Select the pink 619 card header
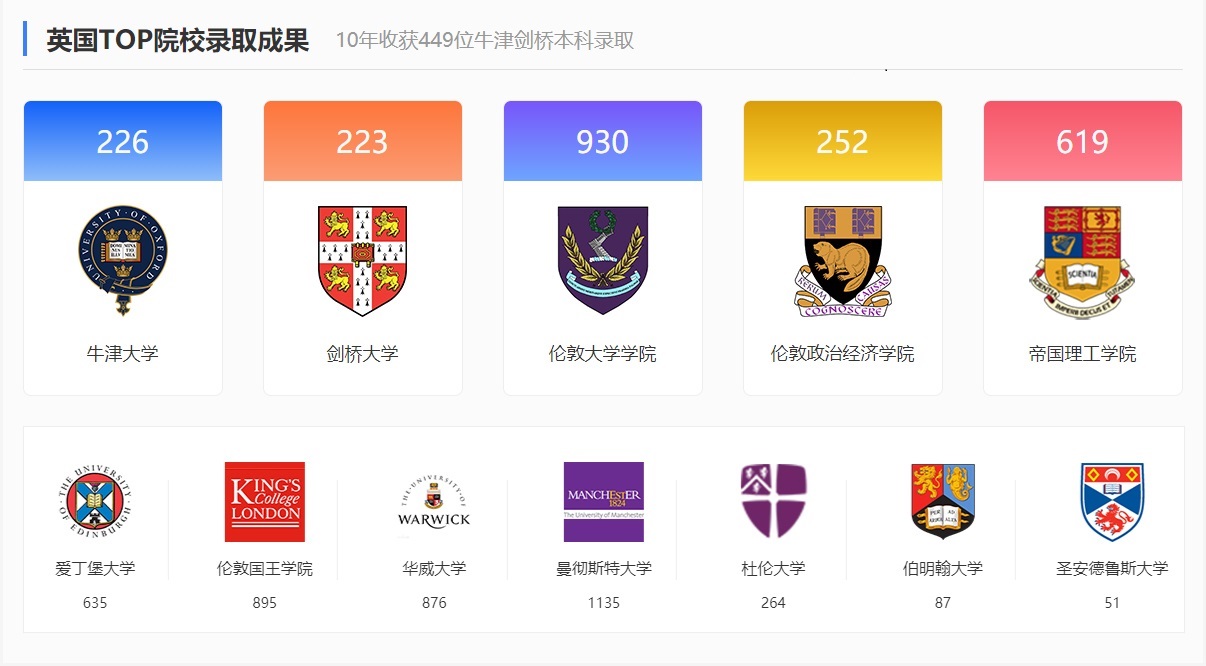Screen dimensions: 1206x666 [x=1083, y=141]
